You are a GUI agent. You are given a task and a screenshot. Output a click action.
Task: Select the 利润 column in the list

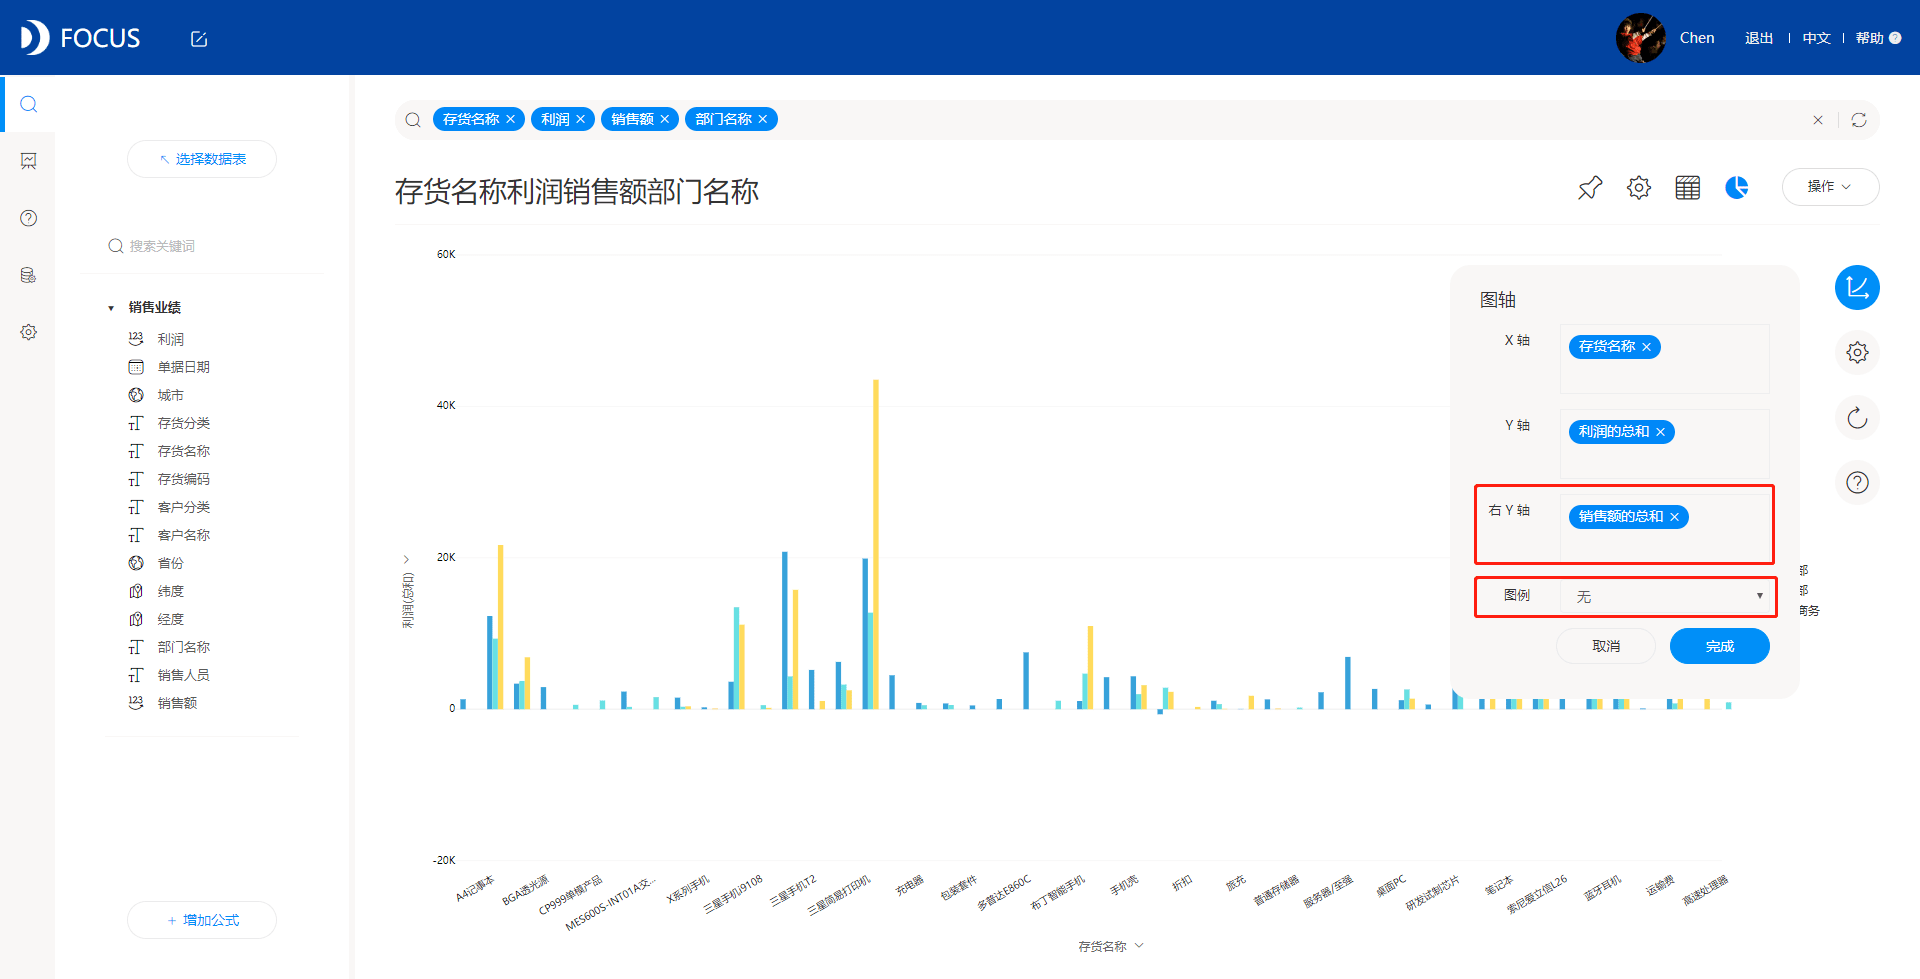click(170, 339)
